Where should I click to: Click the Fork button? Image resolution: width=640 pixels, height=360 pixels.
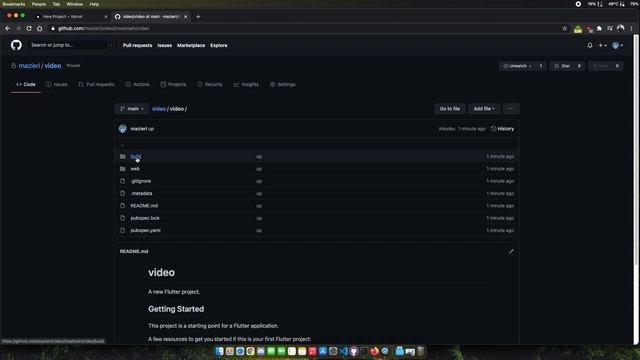(600, 66)
